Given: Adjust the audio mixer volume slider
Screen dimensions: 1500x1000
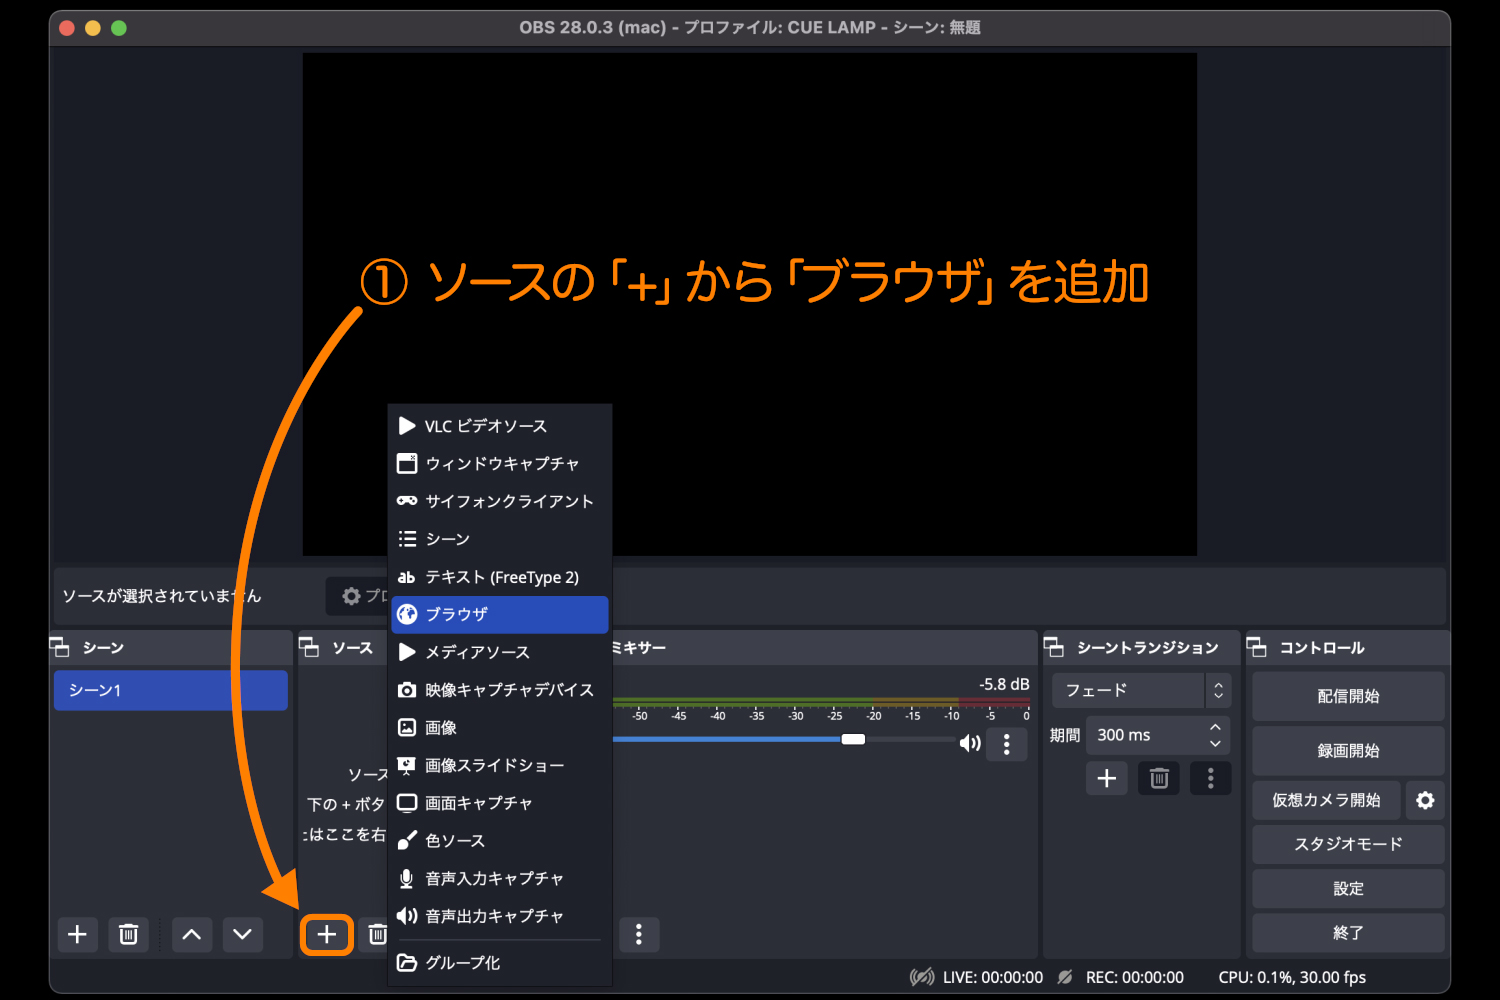Looking at the screenshot, I should (x=853, y=739).
